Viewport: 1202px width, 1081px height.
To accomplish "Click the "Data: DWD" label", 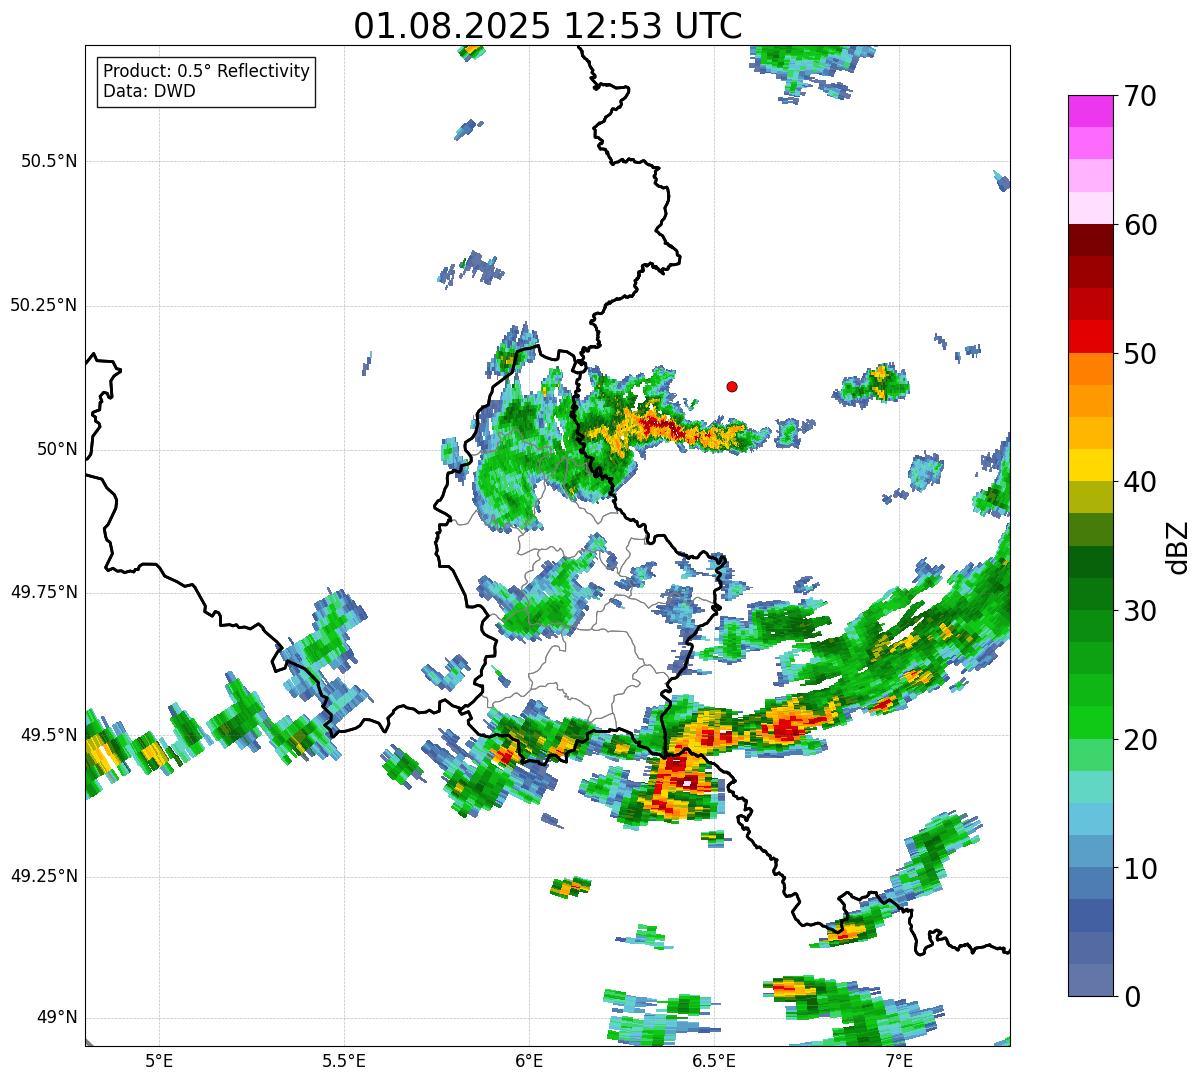I will point(149,91).
